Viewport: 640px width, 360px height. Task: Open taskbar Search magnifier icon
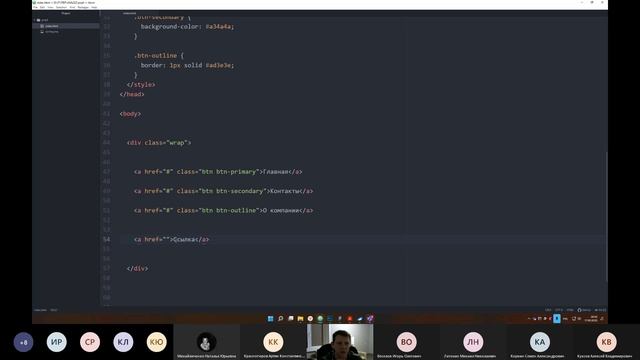tap(280, 319)
